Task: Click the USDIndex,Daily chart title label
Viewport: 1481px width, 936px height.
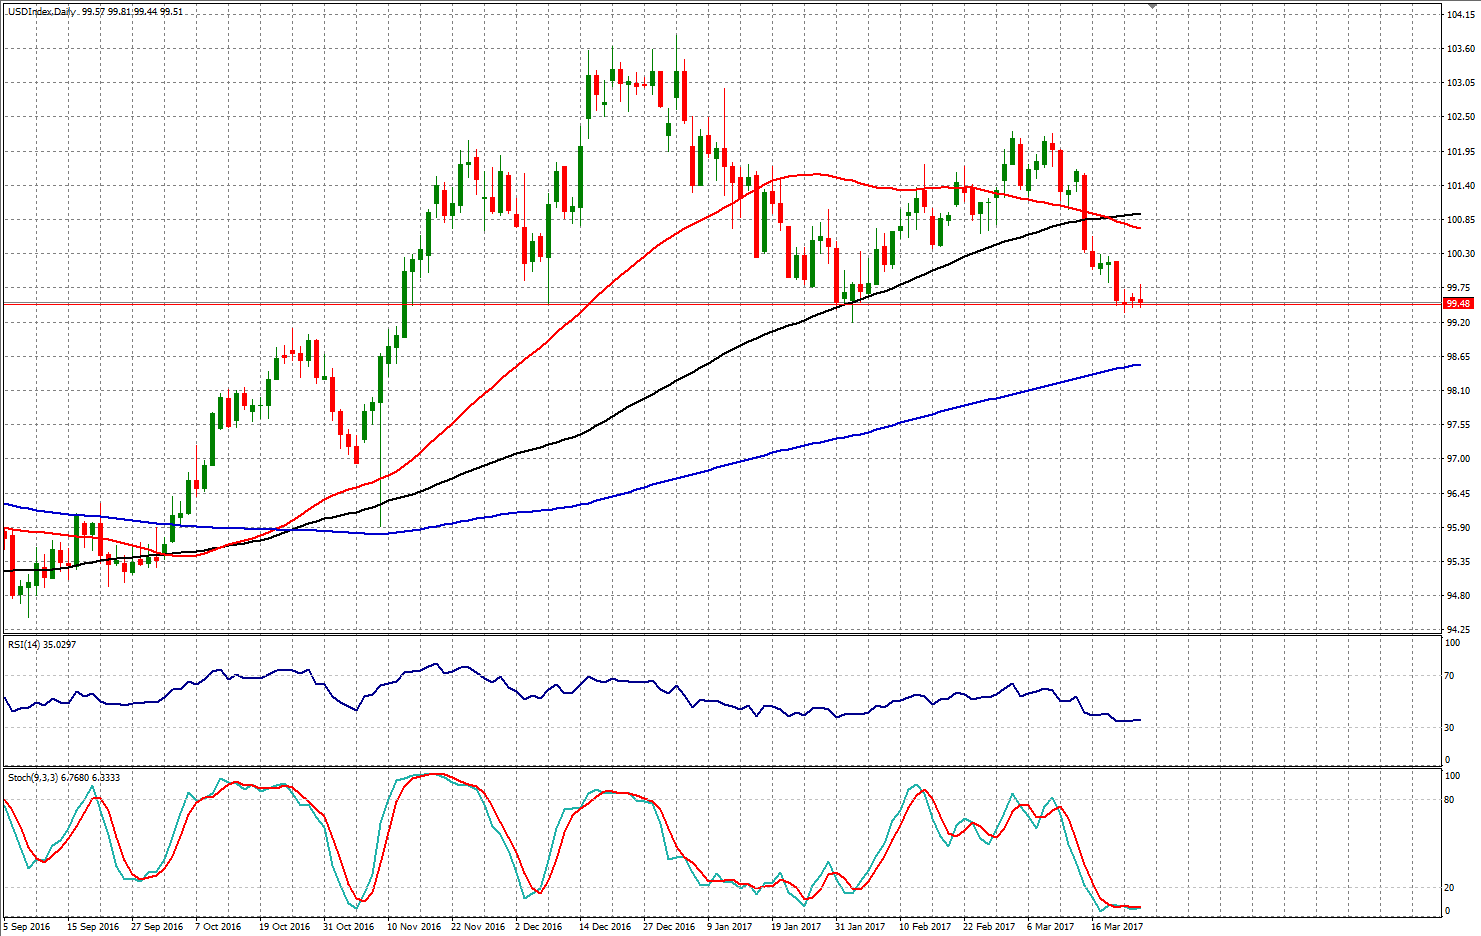Action: tap(42, 12)
